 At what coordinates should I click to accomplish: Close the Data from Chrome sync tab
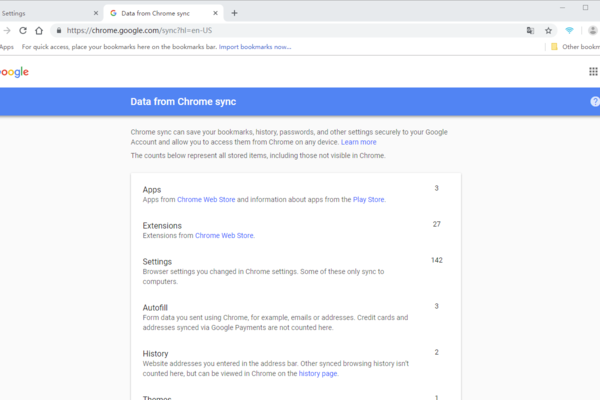pyautogui.click(x=215, y=13)
